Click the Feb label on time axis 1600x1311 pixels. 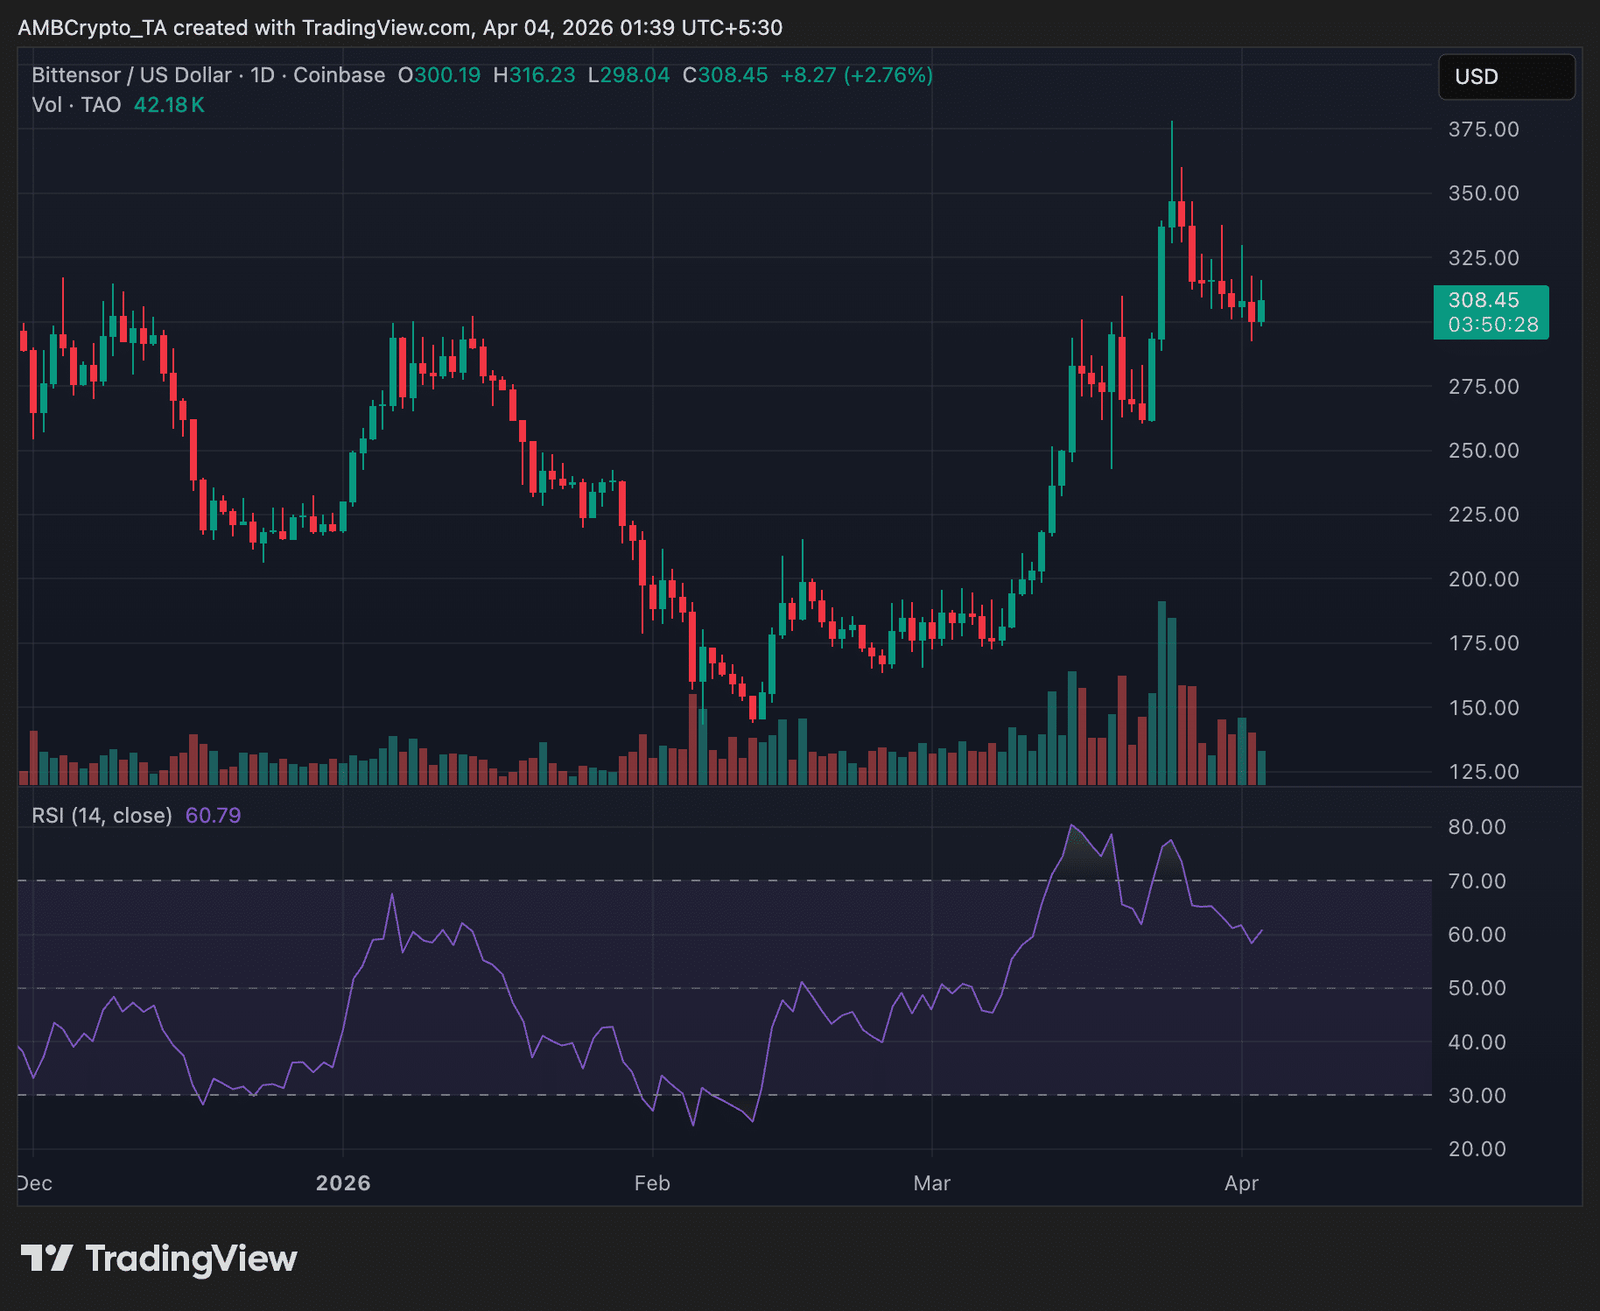[x=652, y=1183]
